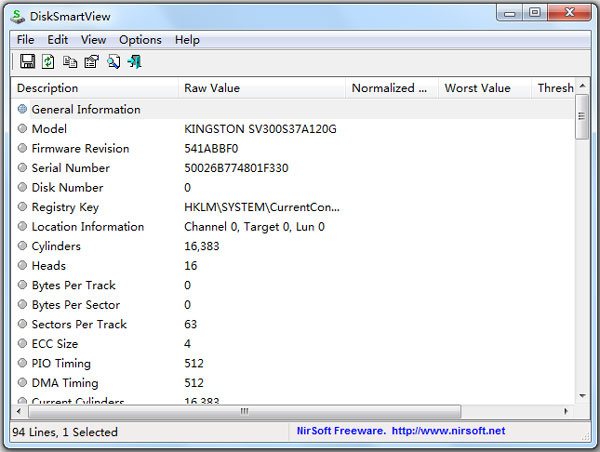
Task: Select the Cylinders row label
Action: point(56,246)
